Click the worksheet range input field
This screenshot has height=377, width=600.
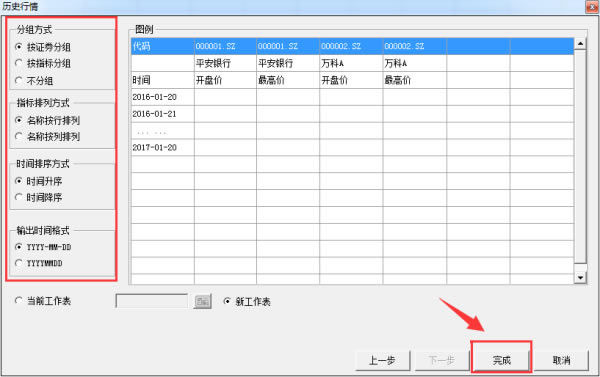pyautogui.click(x=152, y=301)
